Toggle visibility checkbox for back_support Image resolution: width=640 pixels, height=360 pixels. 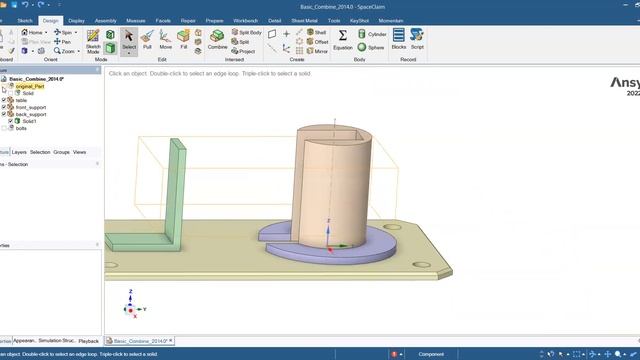point(4,114)
